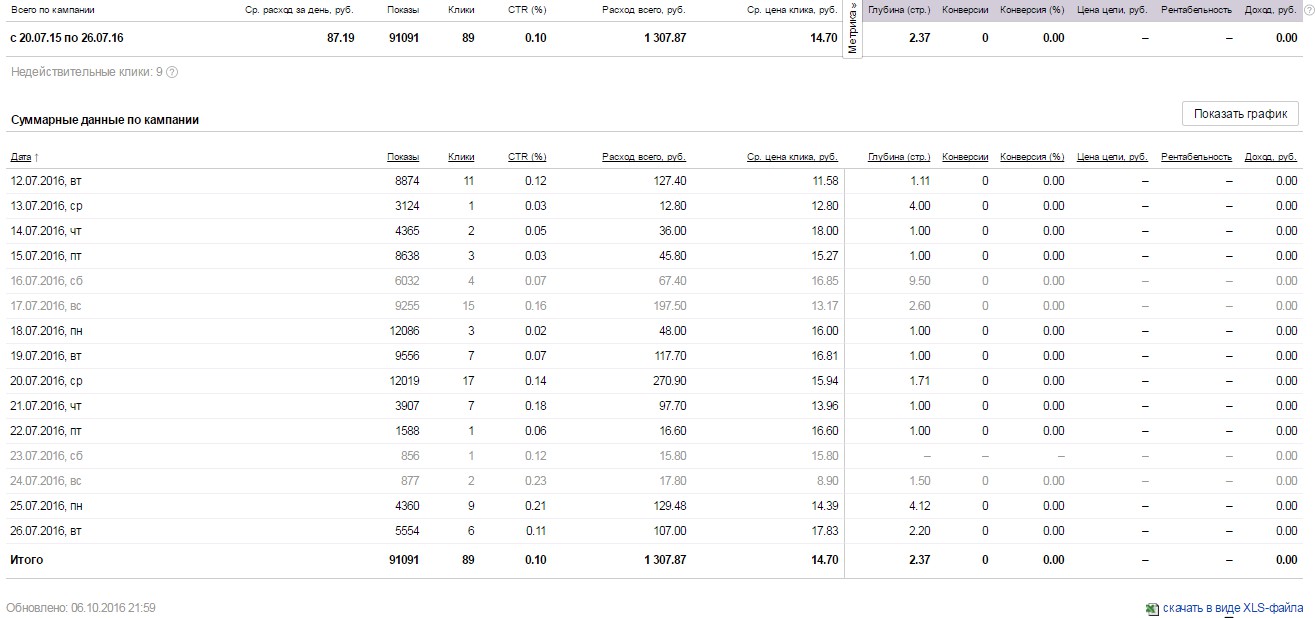
Task: Sort table by Доход, руб. table header
Action: point(1271,157)
